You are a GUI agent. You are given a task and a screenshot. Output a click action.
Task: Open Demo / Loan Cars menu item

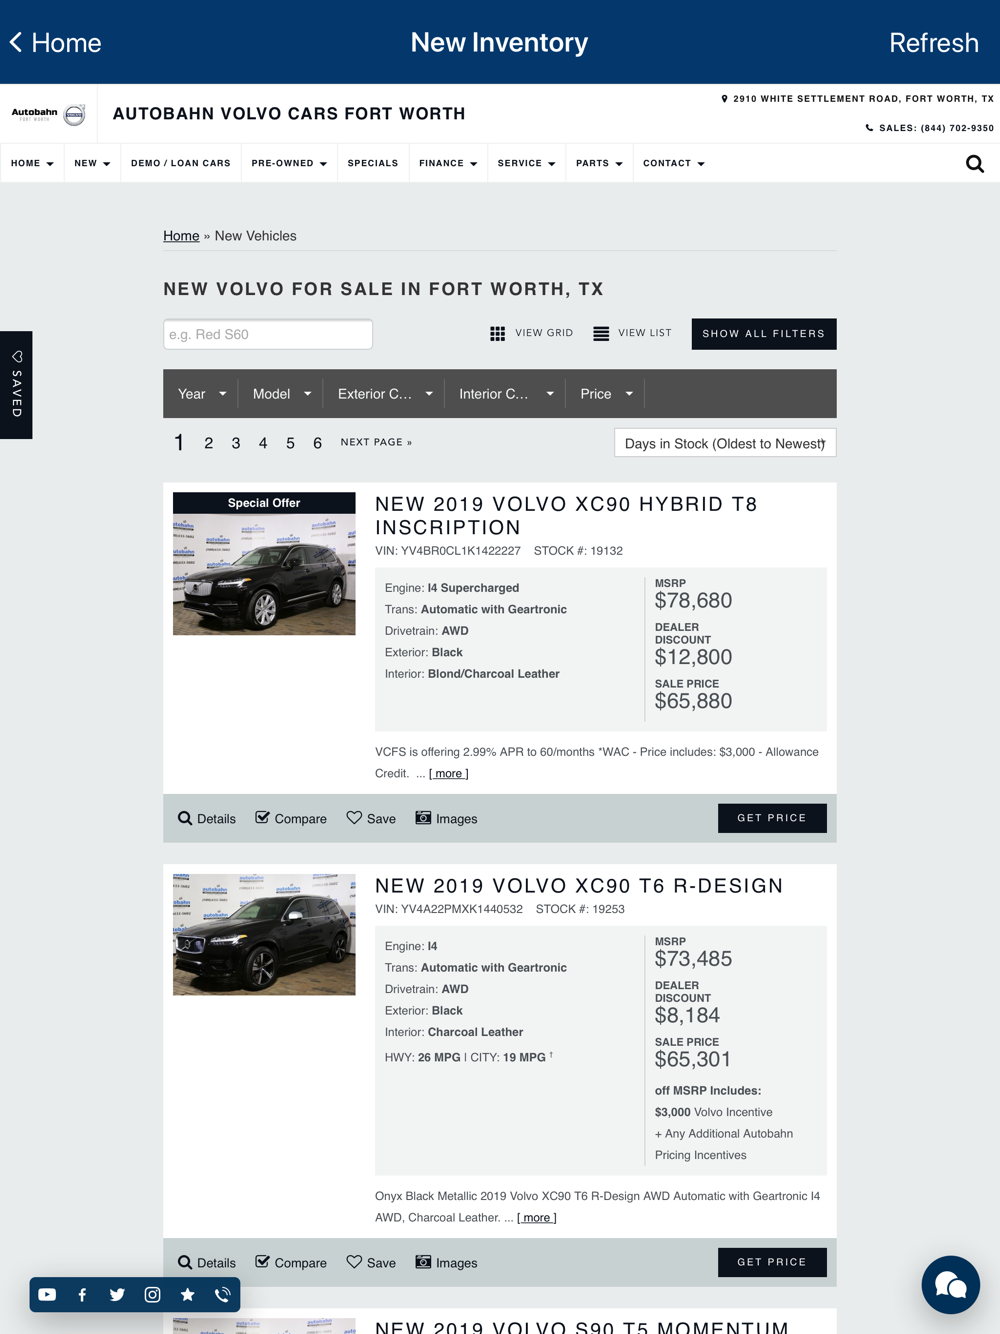point(181,163)
